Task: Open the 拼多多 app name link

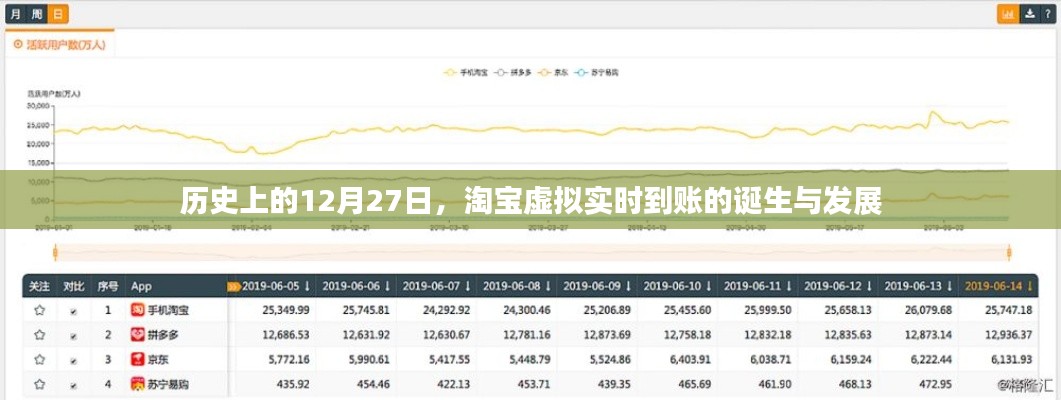Action: [164, 335]
